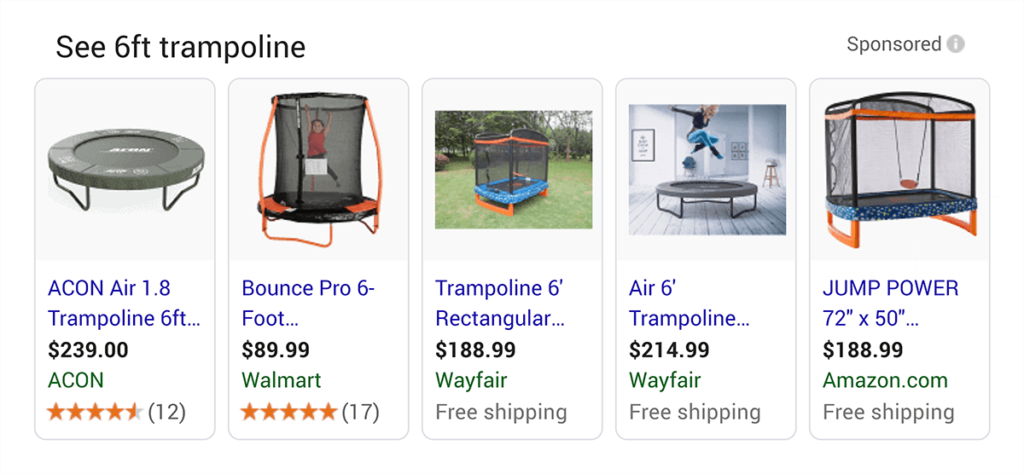1024x474 pixels.
Task: Click the Sponsored info icon
Action: (x=956, y=44)
